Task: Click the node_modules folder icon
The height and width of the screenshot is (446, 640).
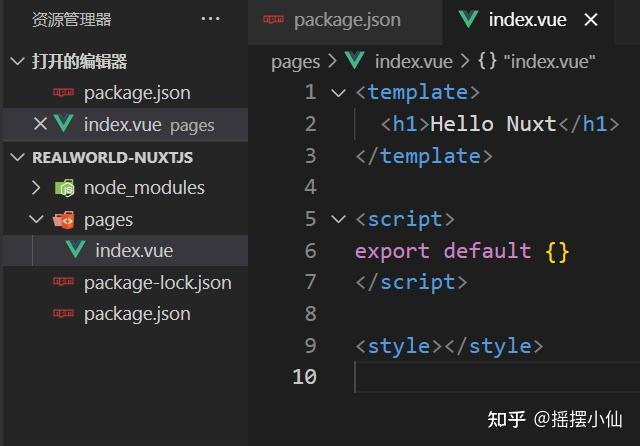Action: pos(64,188)
